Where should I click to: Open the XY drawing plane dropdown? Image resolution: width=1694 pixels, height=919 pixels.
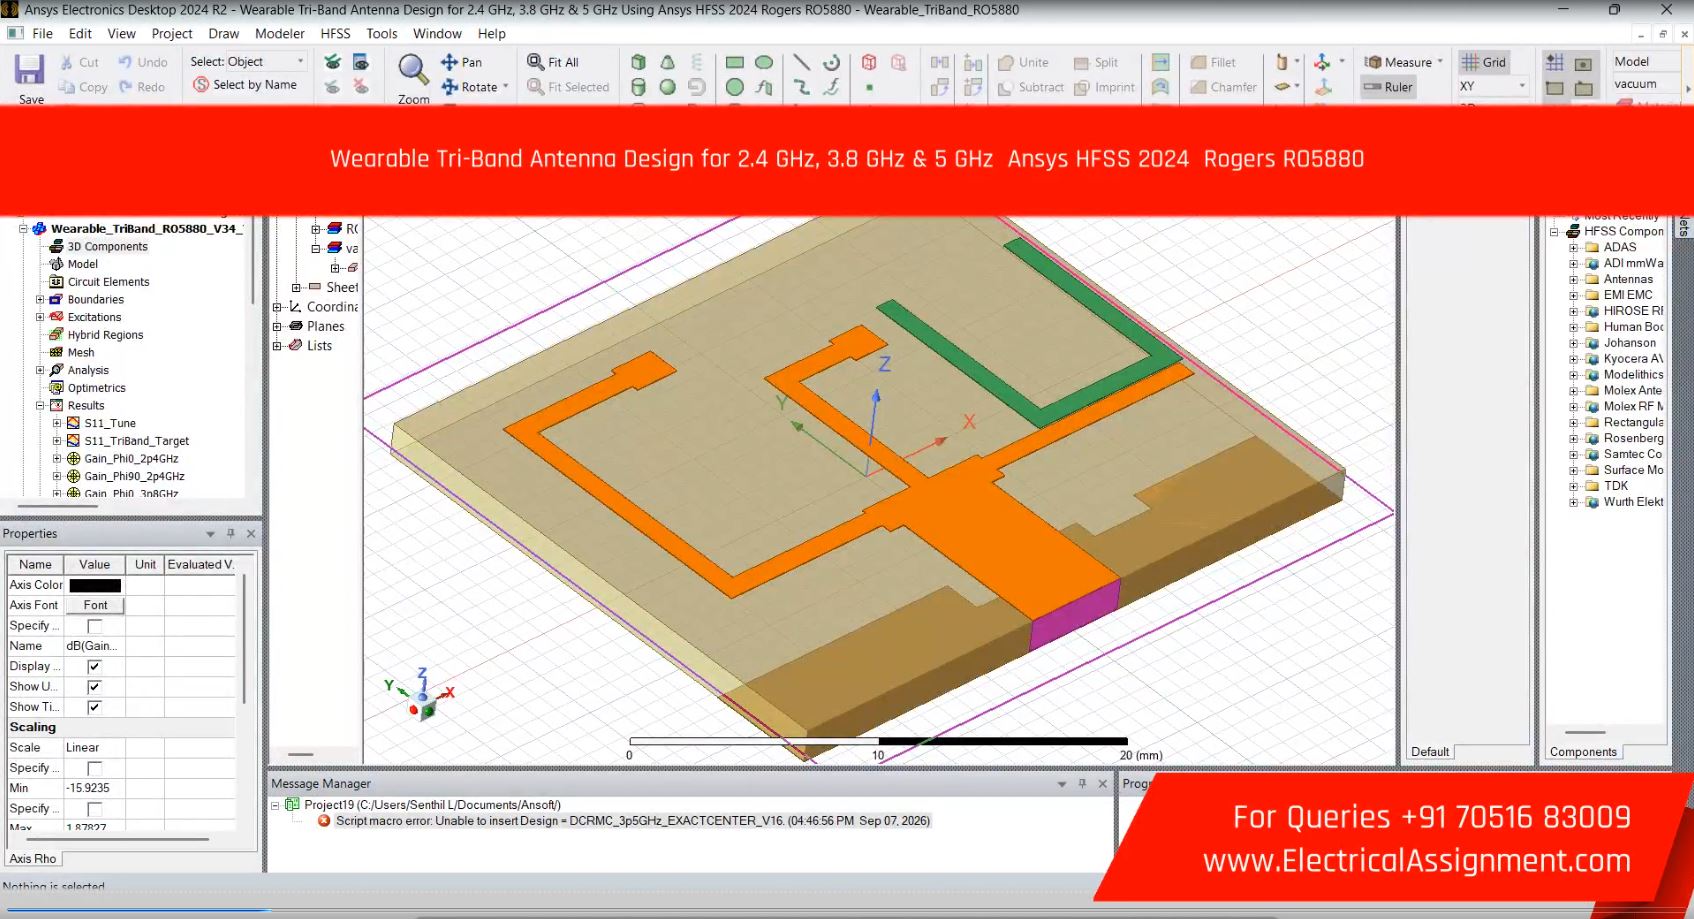[x=1493, y=86]
